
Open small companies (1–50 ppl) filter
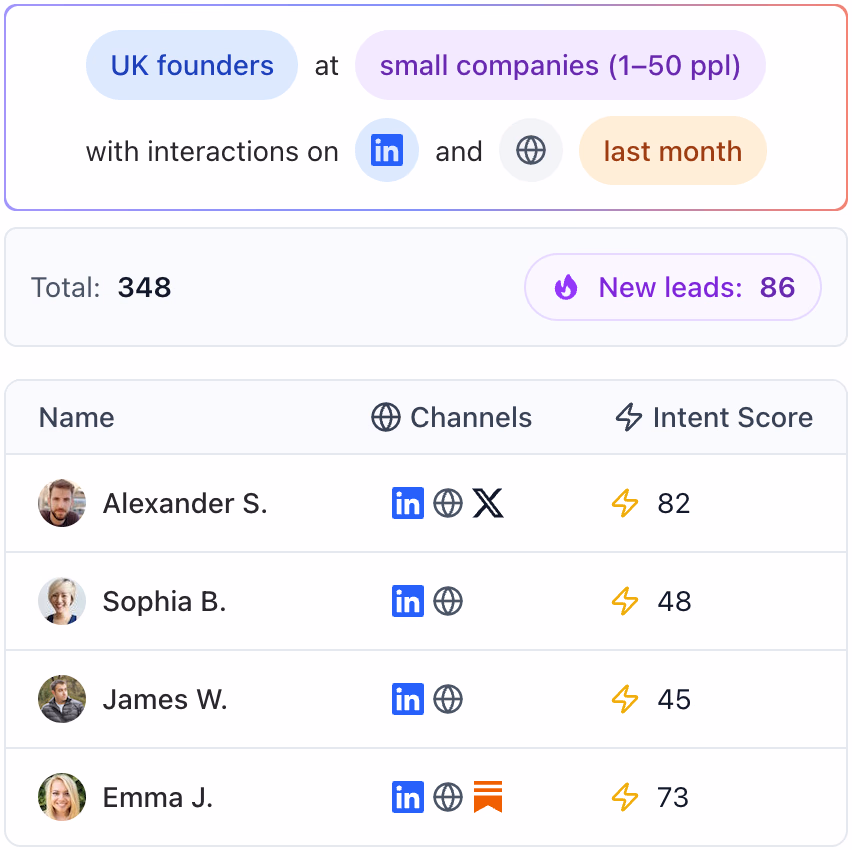coord(560,66)
